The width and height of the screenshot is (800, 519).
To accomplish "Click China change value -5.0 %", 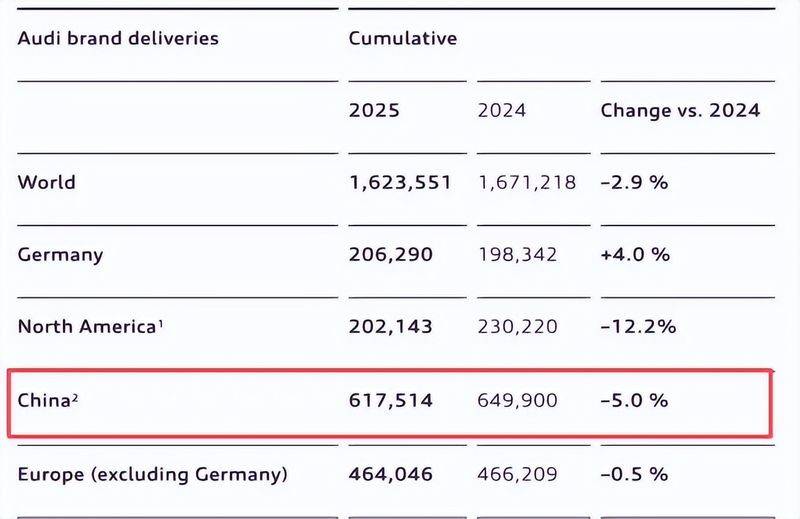I will [x=634, y=400].
